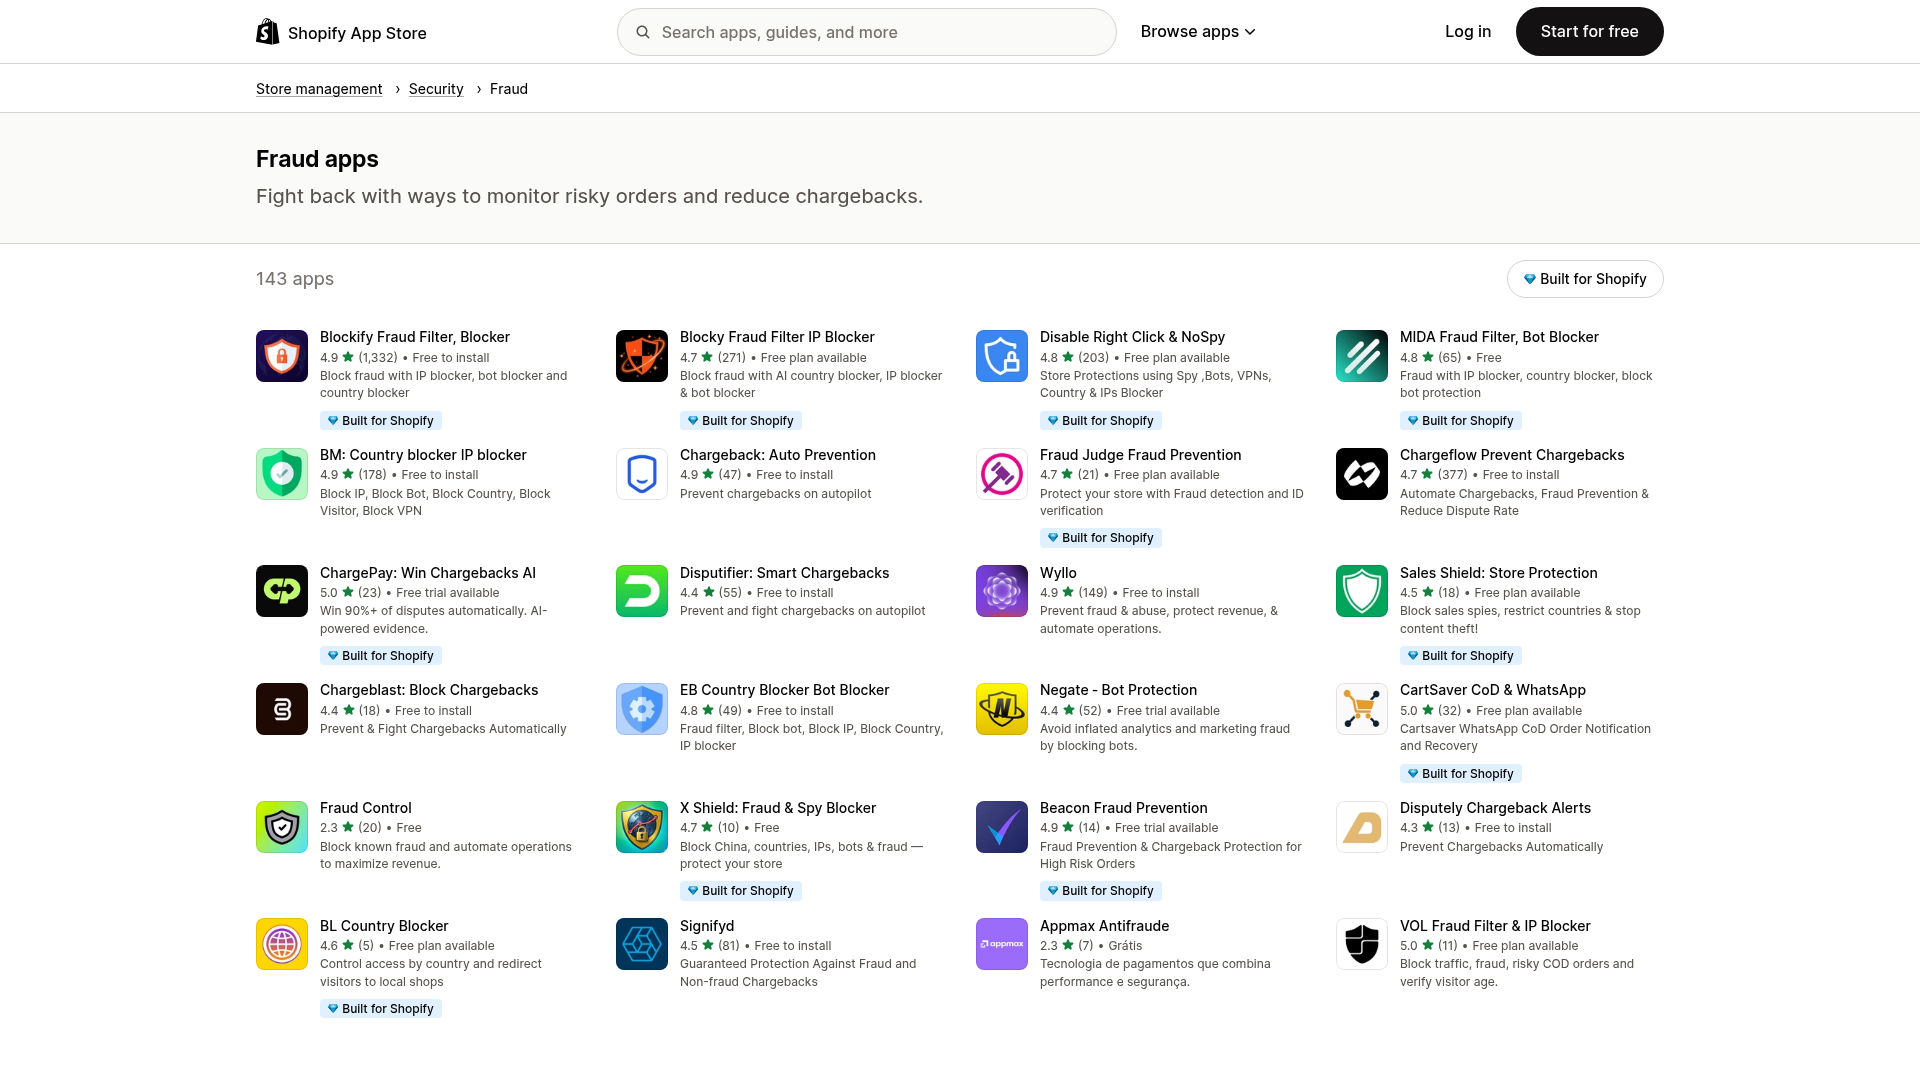Open ChargePay: Win Chargebacks AI title
1920x1080 pixels.
click(428, 573)
